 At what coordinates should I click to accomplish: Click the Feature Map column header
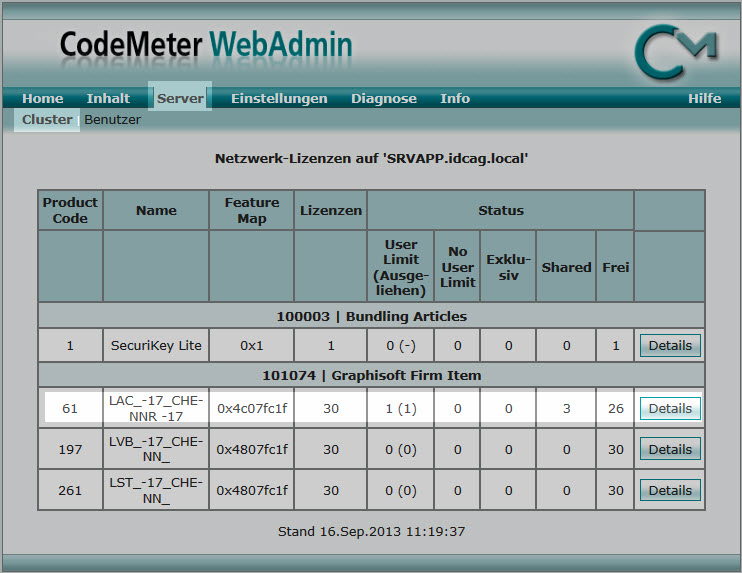pos(252,210)
